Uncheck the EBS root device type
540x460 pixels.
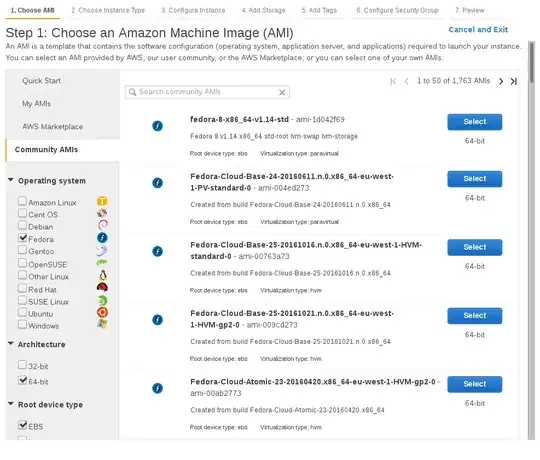point(23,425)
